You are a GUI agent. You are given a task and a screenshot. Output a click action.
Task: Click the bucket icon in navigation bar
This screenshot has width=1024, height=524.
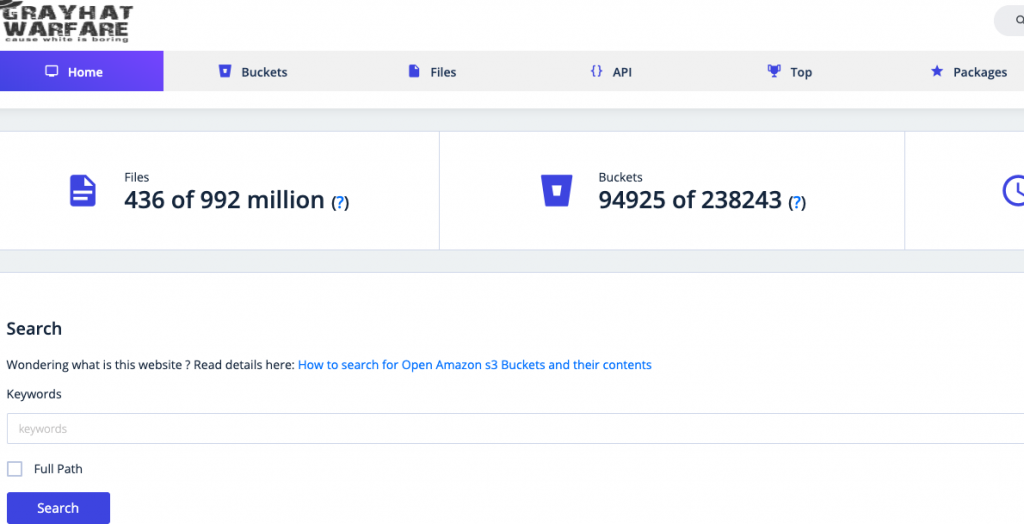point(225,71)
